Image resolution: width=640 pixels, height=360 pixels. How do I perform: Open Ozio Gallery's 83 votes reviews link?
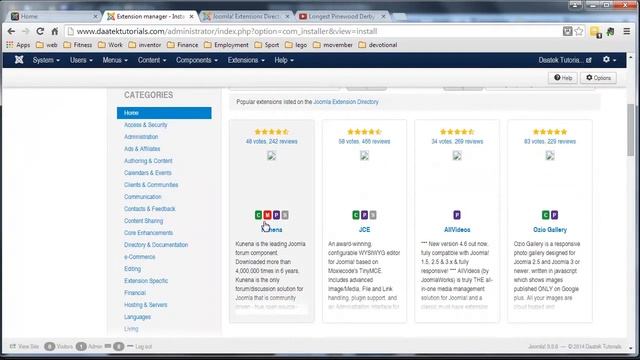point(550,142)
